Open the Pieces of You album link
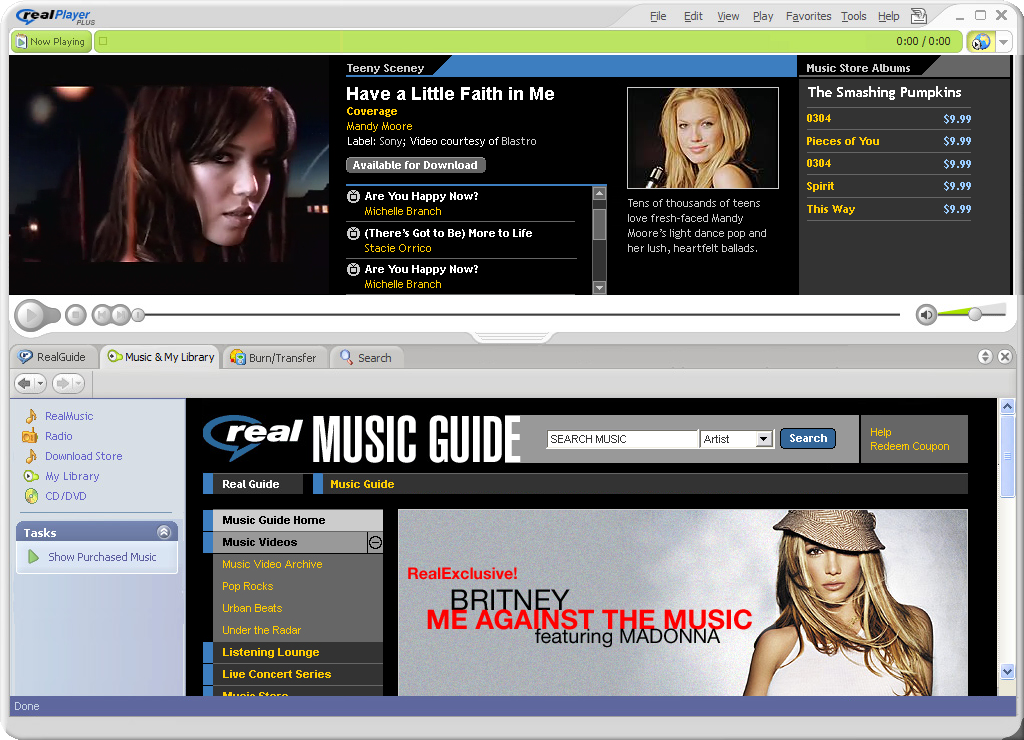Viewport: 1024px width, 740px height. (842, 141)
